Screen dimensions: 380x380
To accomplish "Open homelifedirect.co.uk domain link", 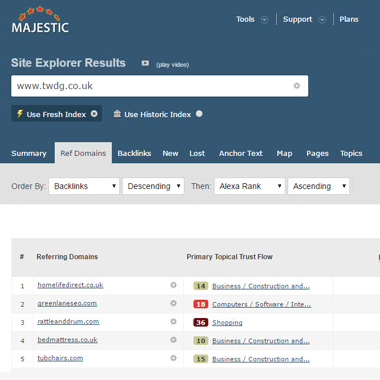I will pos(70,285).
